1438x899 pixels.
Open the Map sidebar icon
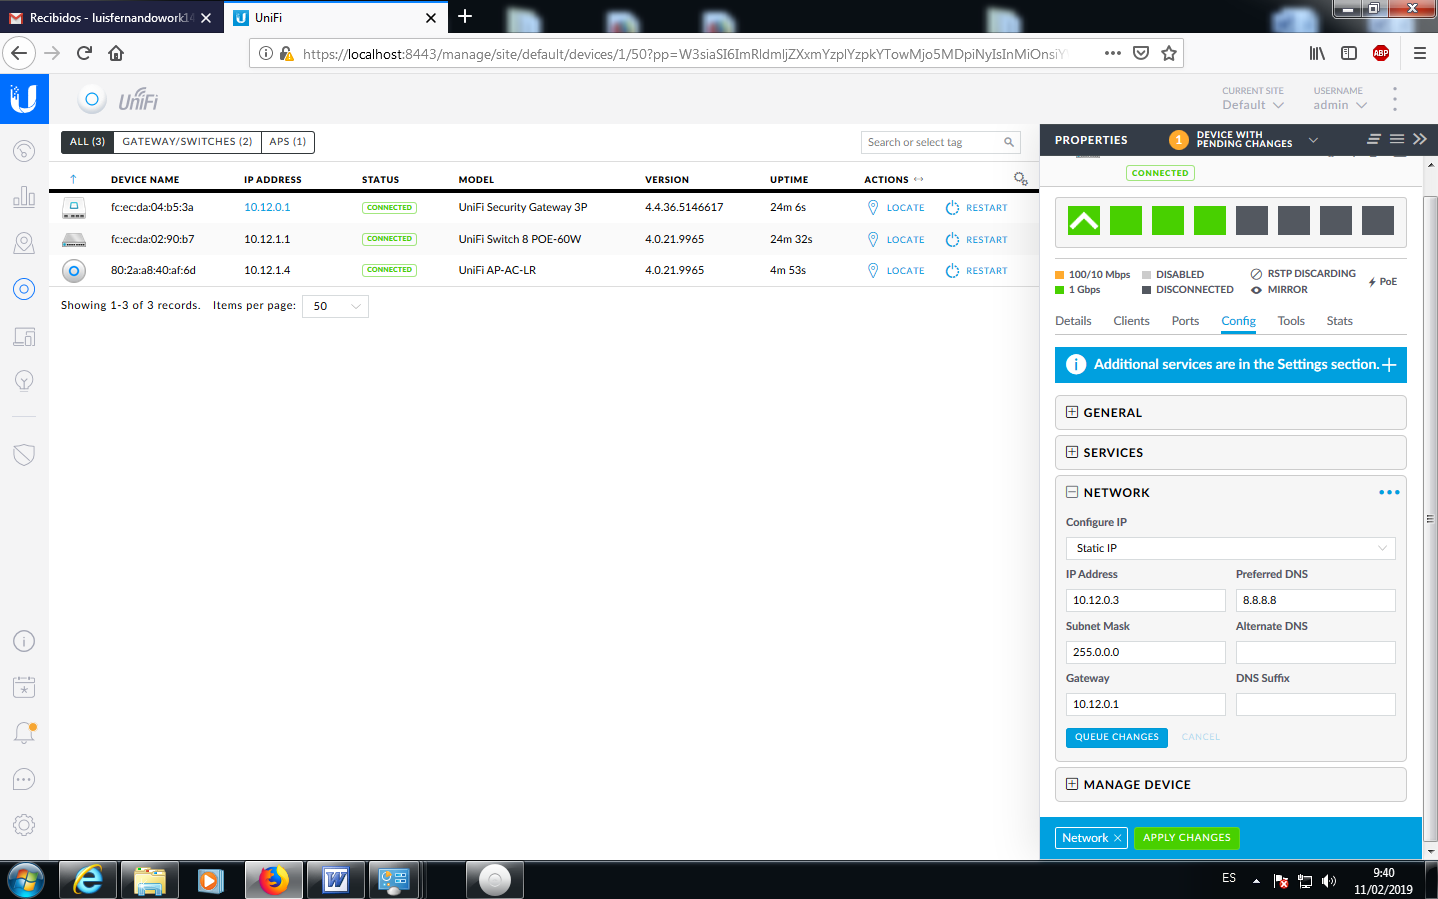24,243
